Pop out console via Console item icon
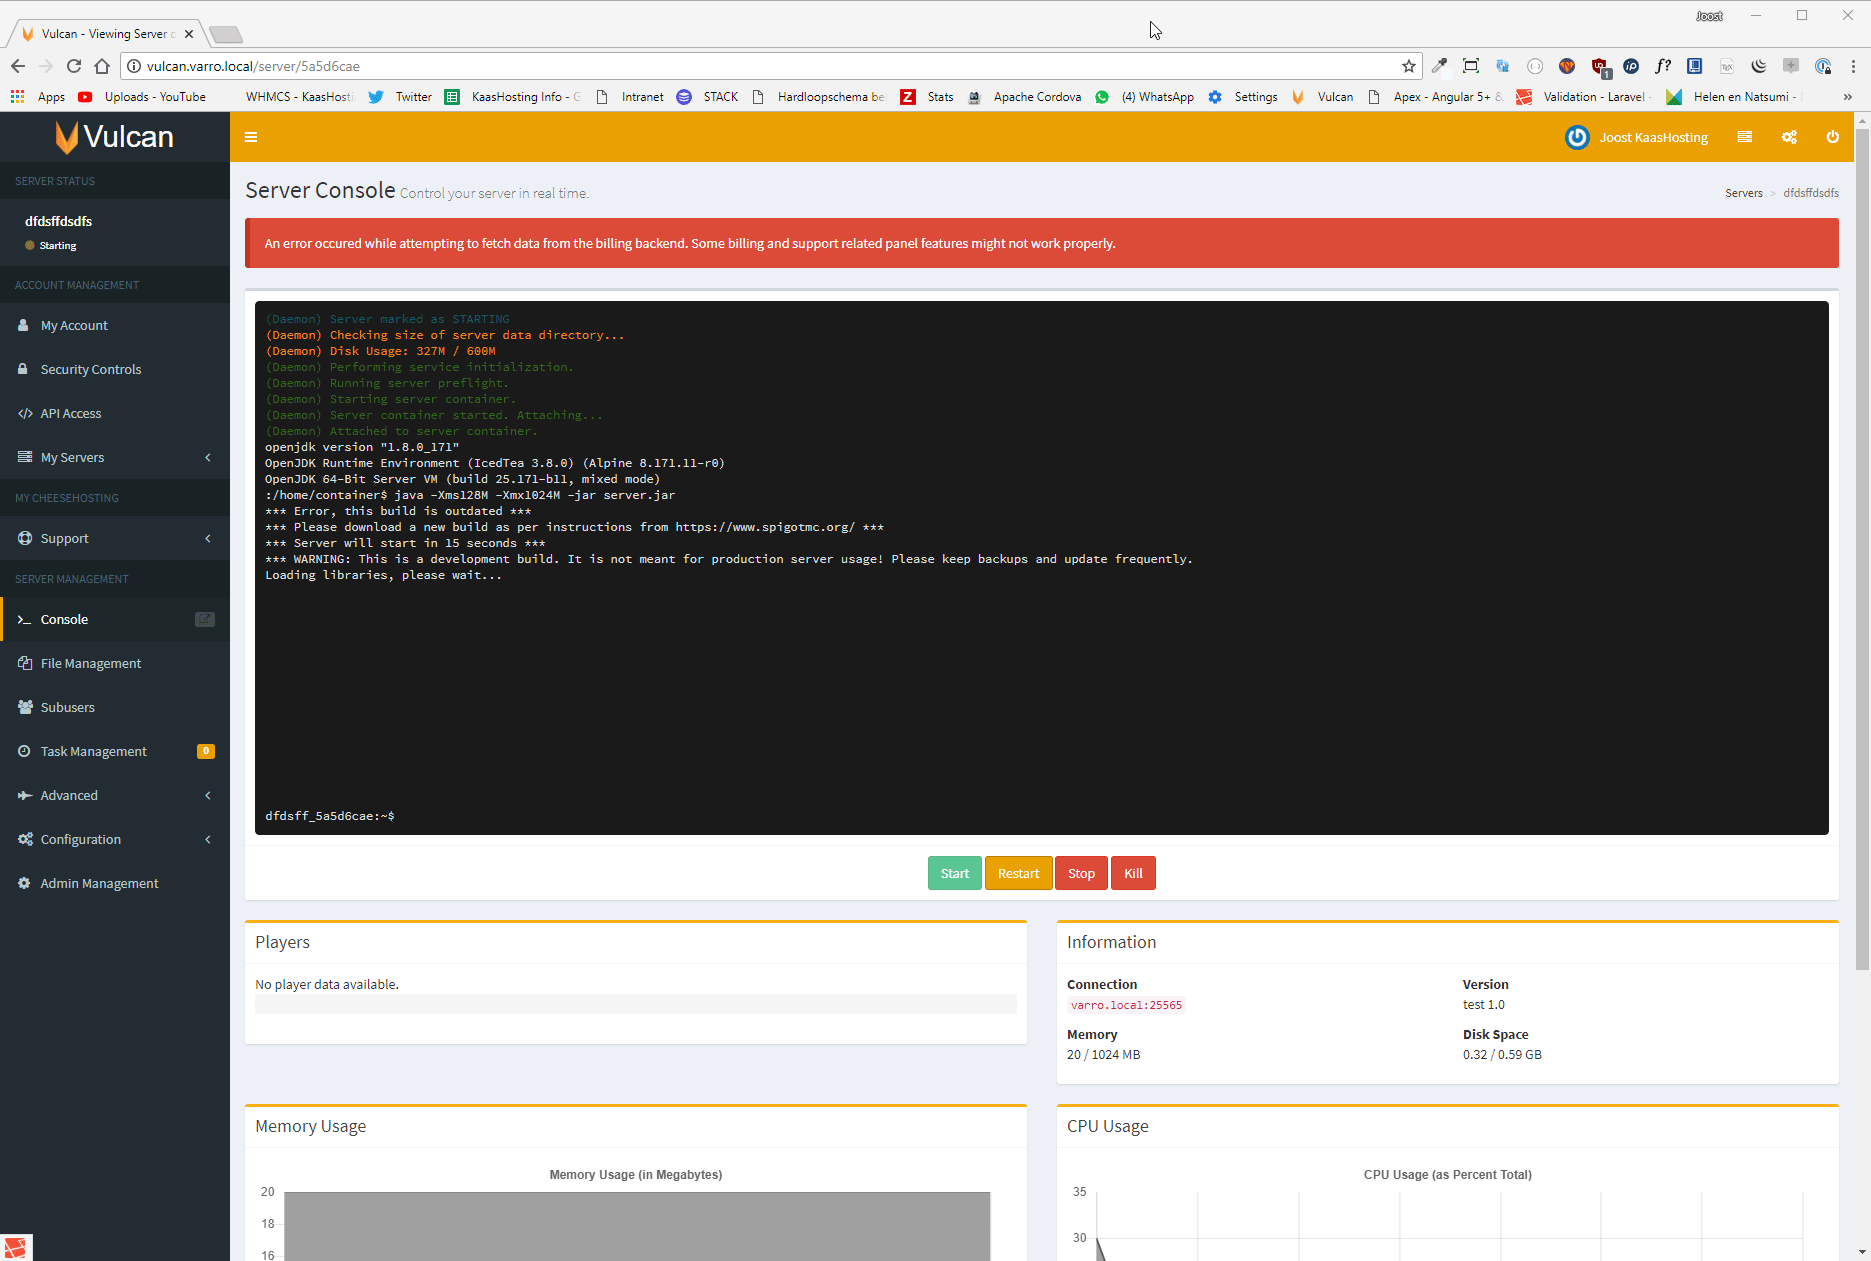1871x1261 pixels. pos(204,619)
